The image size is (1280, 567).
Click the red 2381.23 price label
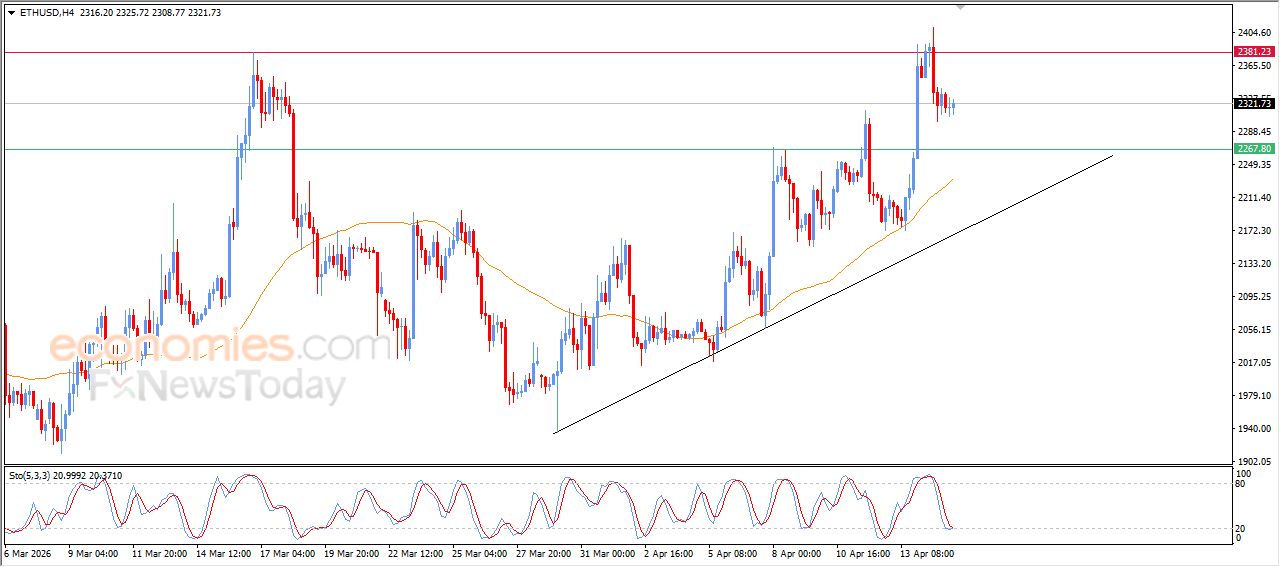click(1254, 52)
